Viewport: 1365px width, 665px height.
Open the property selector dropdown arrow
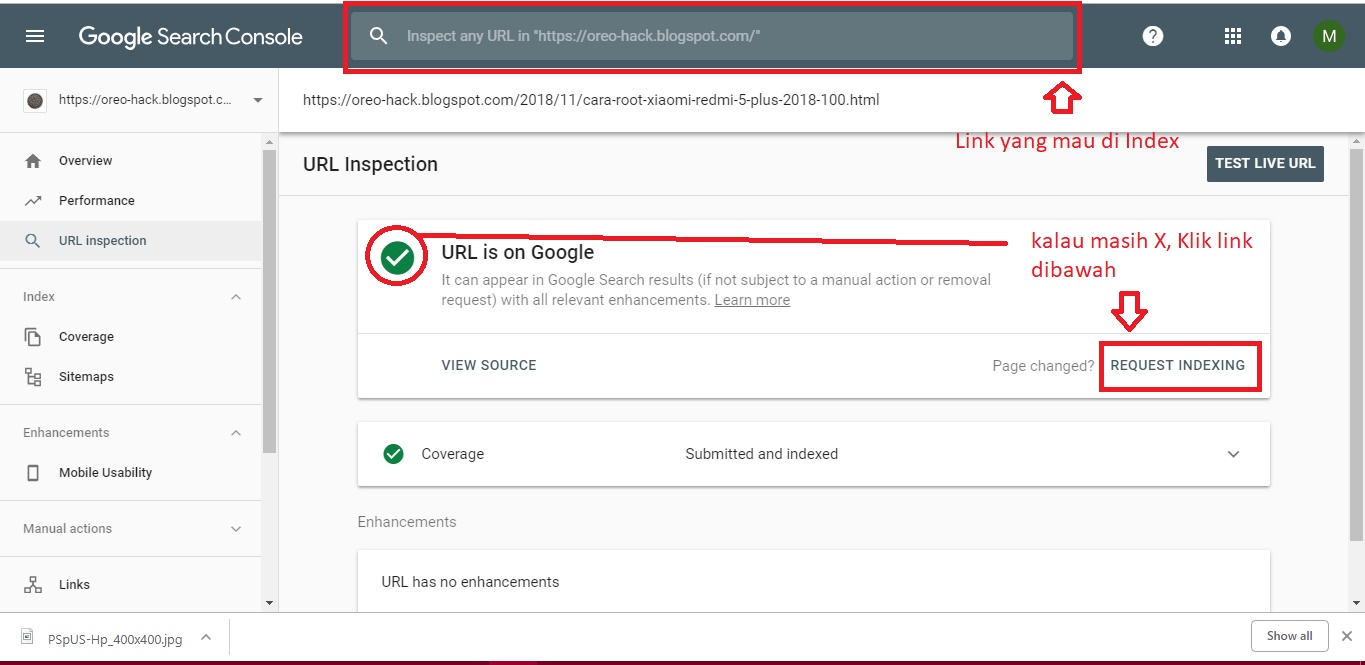tap(258, 100)
